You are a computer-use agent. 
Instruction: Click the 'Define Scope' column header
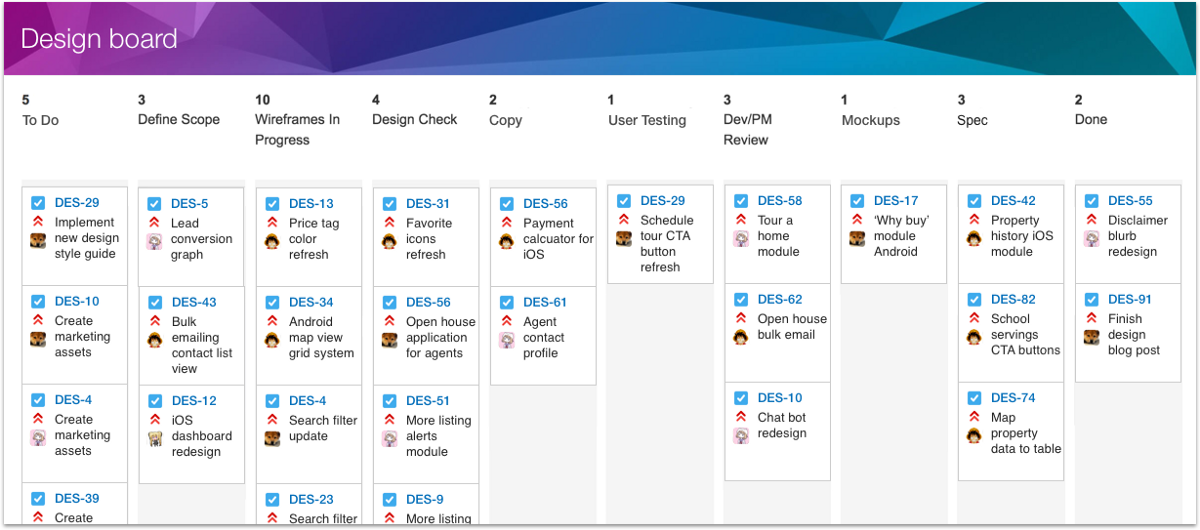179,119
